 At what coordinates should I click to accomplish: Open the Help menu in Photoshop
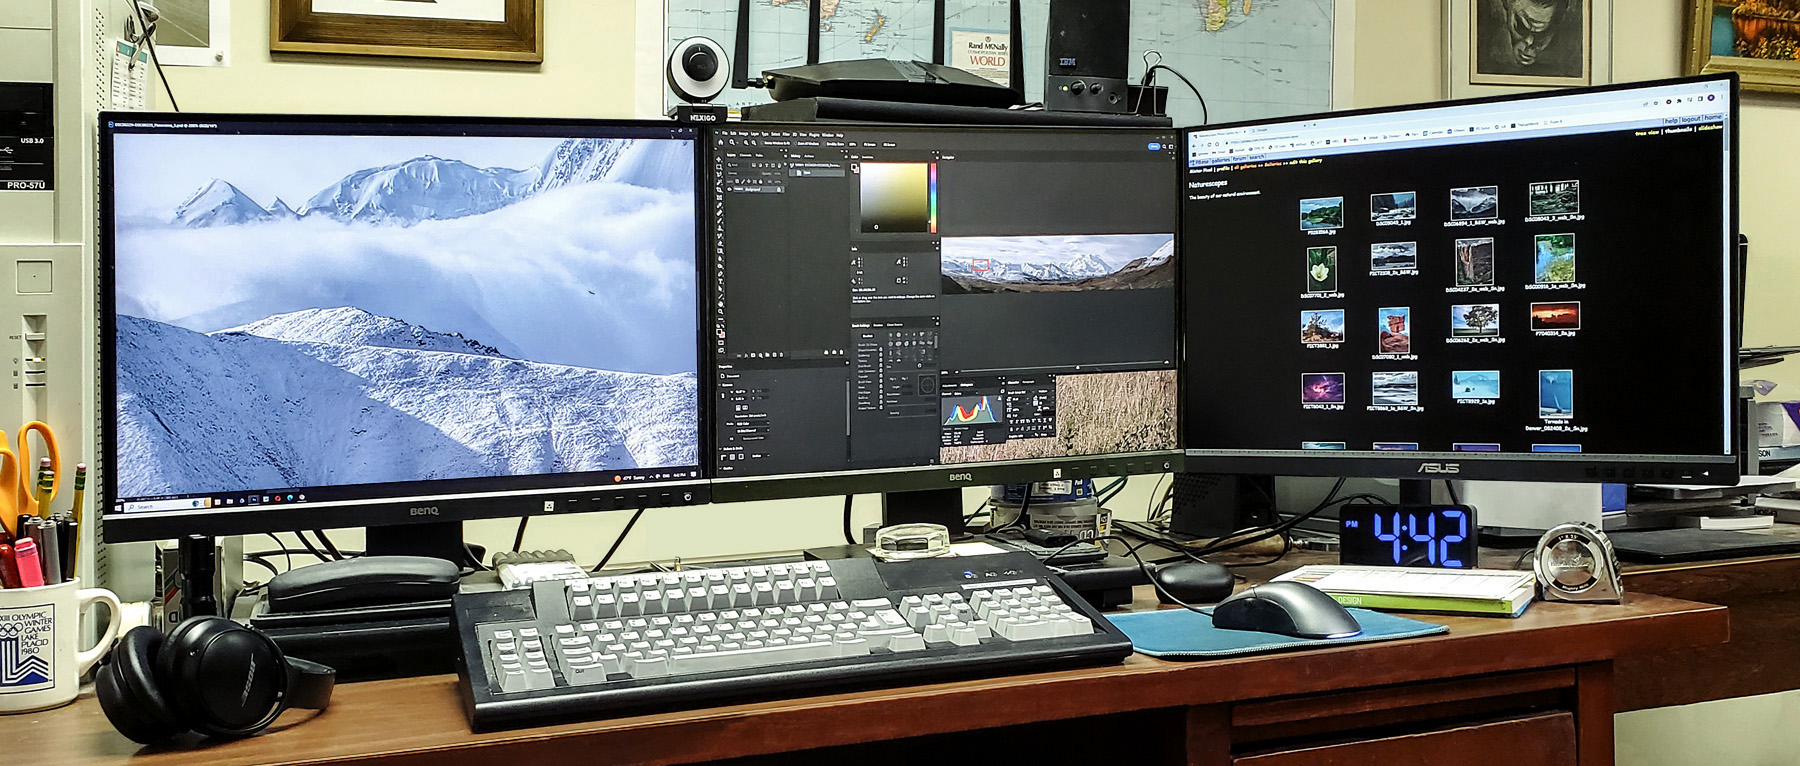coord(840,135)
